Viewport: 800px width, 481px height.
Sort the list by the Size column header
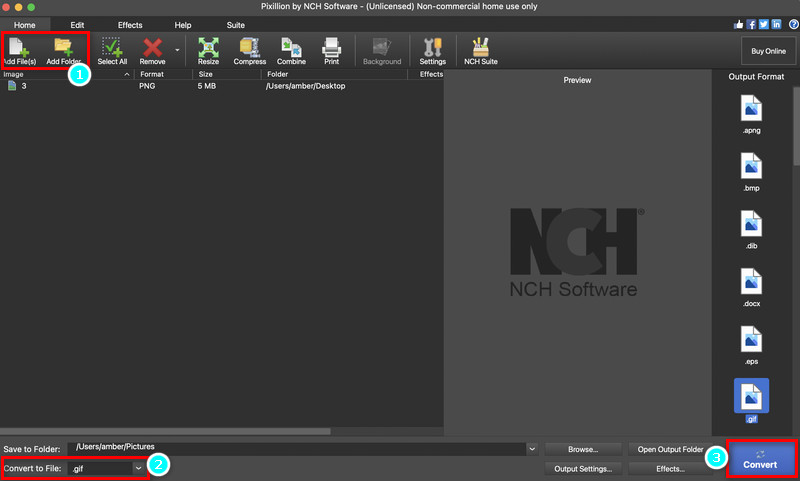(x=227, y=74)
